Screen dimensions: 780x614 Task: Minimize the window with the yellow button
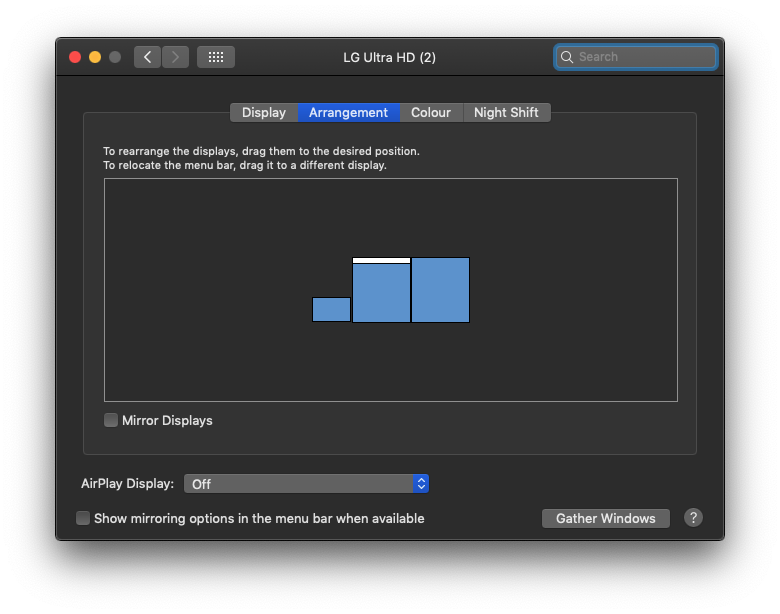pos(95,57)
